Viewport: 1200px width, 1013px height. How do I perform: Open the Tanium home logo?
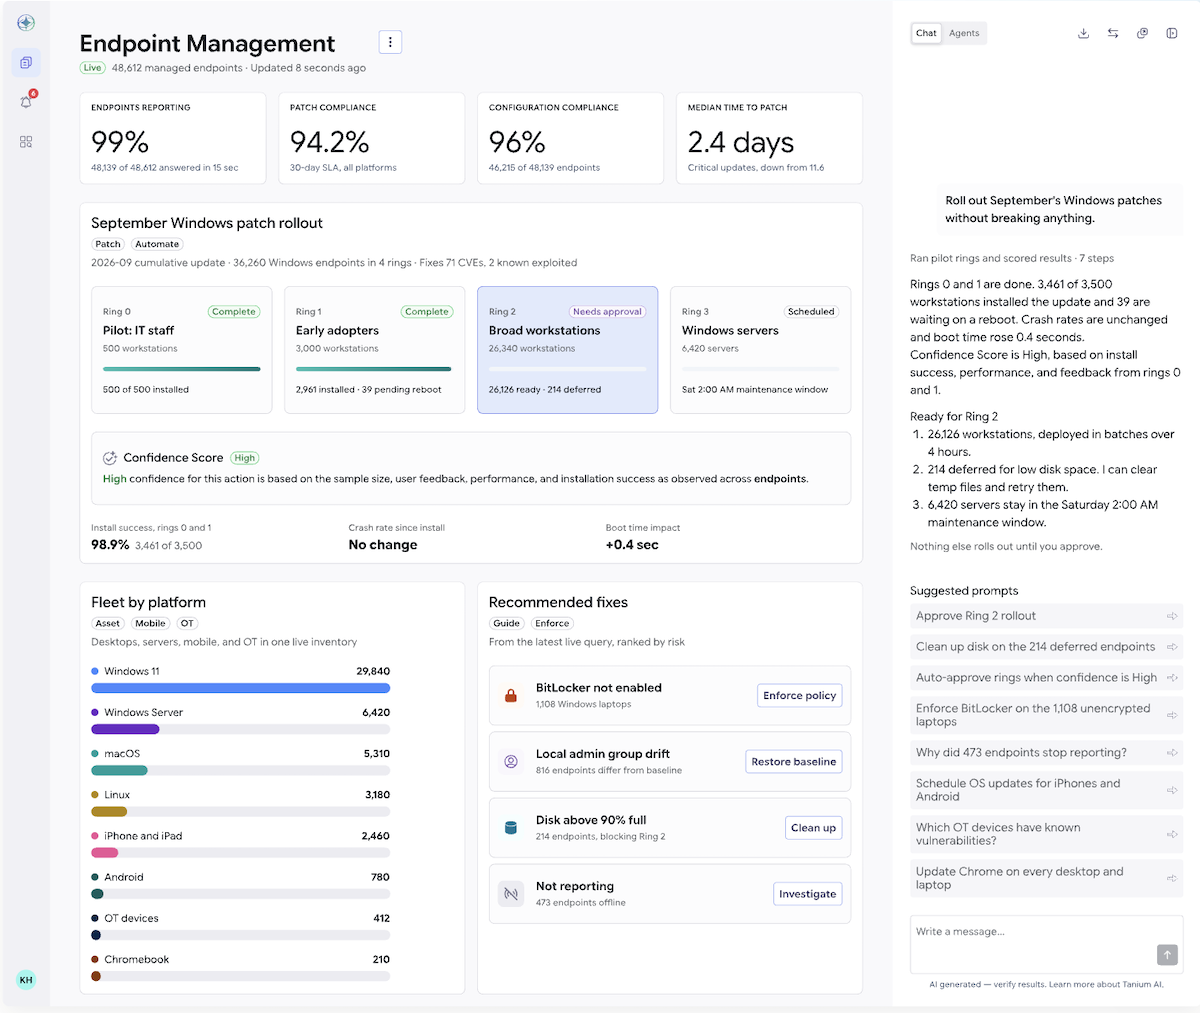pos(26,23)
